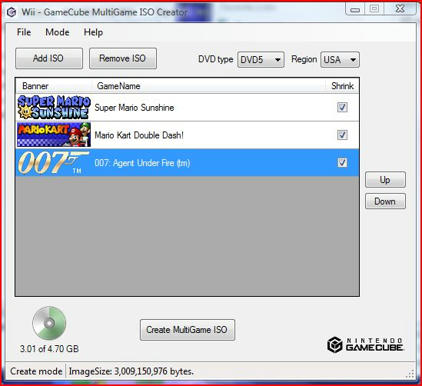Viewport: 422px width, 386px height.
Task: Toggle Shrink for Mario Kart Double Dash!
Action: (342, 135)
